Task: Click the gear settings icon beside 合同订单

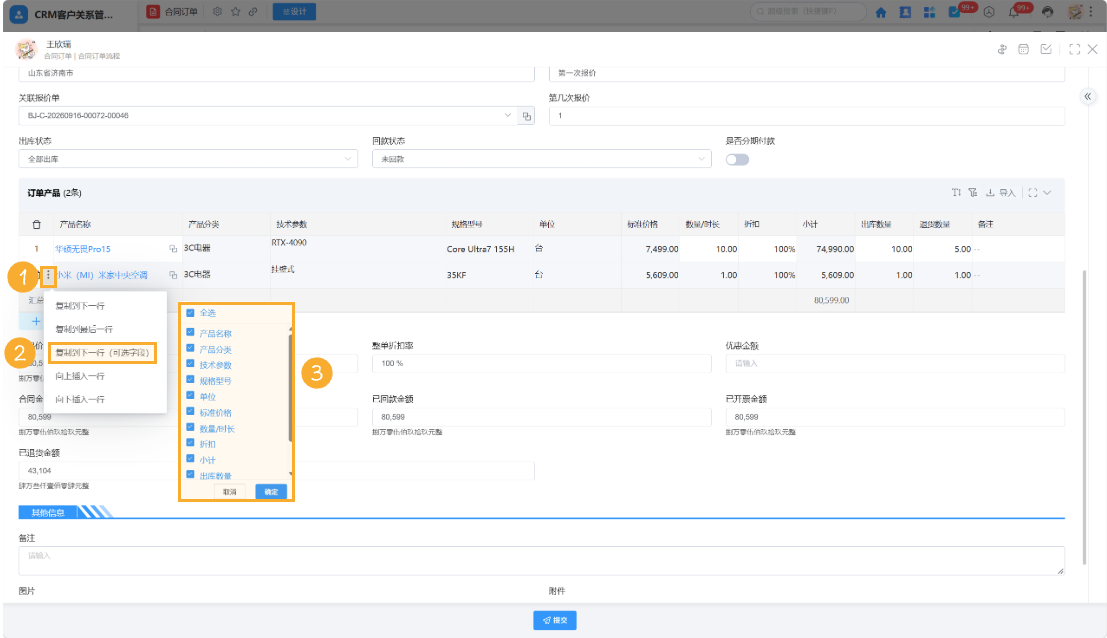Action: [217, 11]
